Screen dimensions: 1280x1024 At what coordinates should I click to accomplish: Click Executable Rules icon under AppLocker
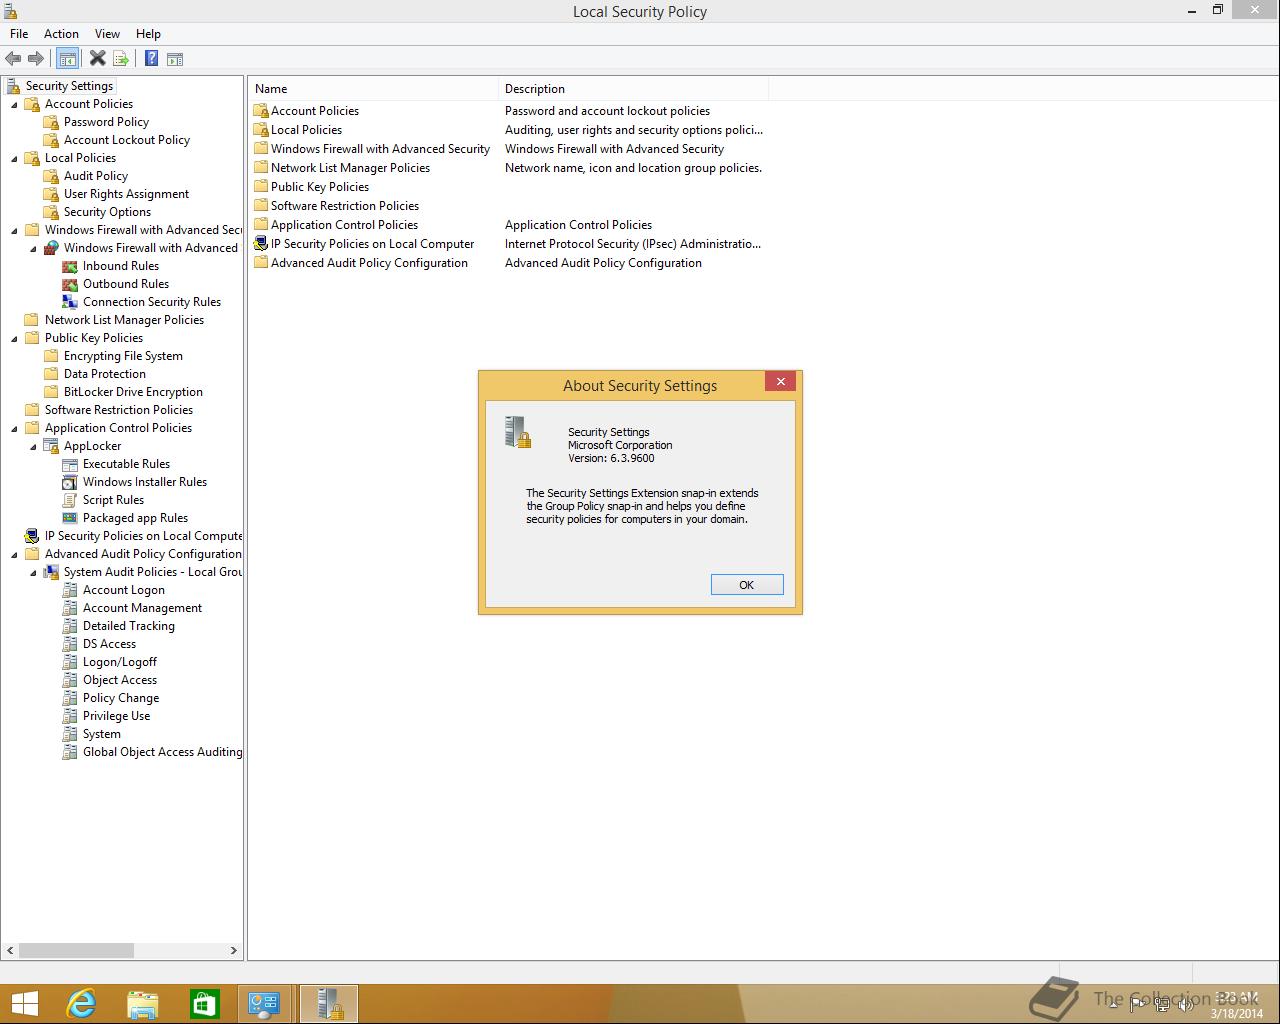pos(70,464)
